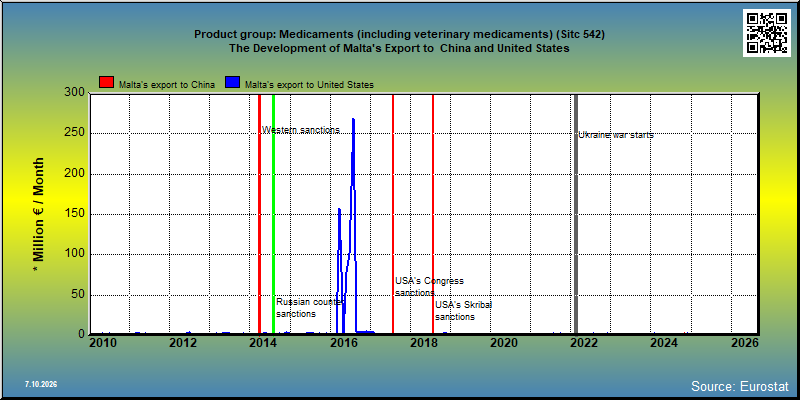The width and height of the screenshot is (800, 400).
Task: Click the 2018 label on the x-axis
Action: pyautogui.click(x=423, y=343)
